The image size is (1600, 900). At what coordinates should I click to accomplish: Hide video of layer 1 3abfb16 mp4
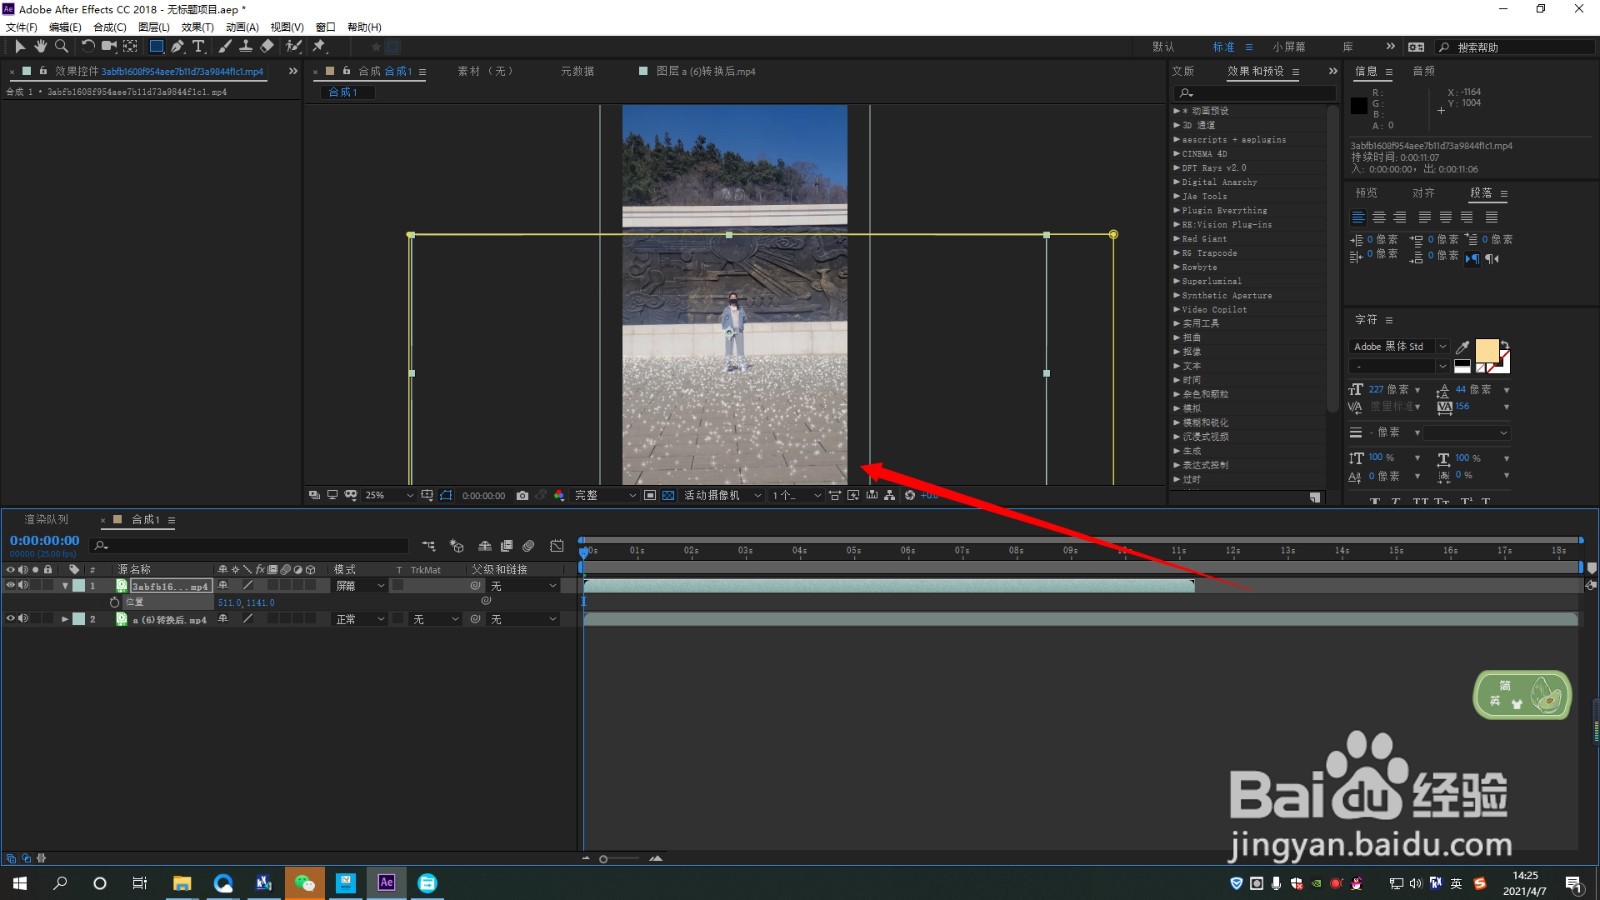[11, 586]
